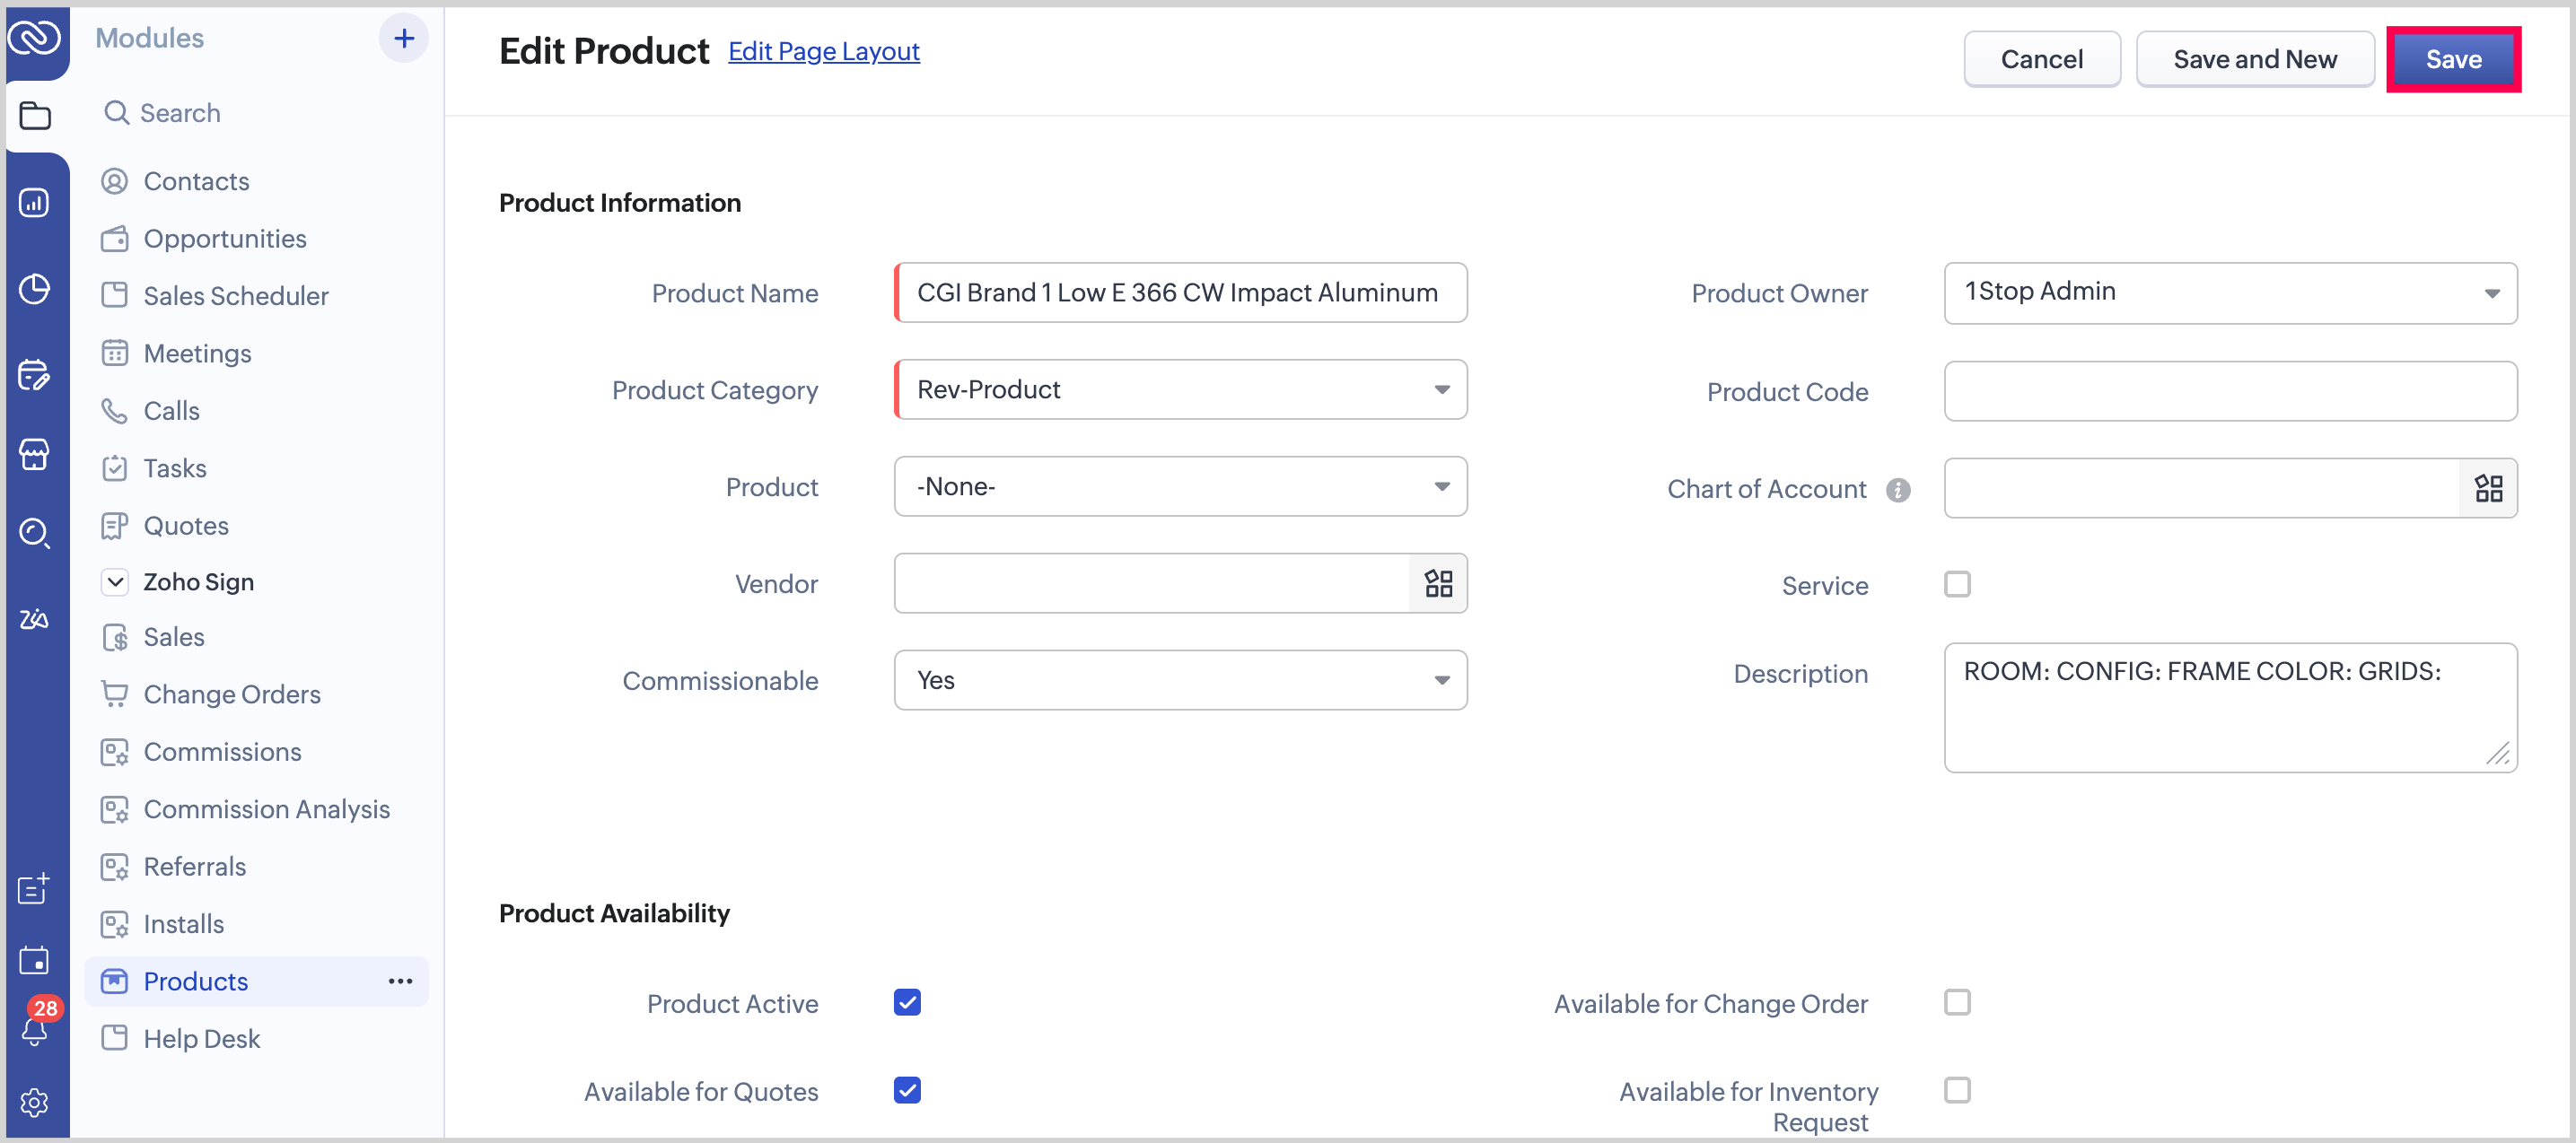2576x1143 pixels.
Task: Open settings gear in left rail
Action: tap(34, 1102)
